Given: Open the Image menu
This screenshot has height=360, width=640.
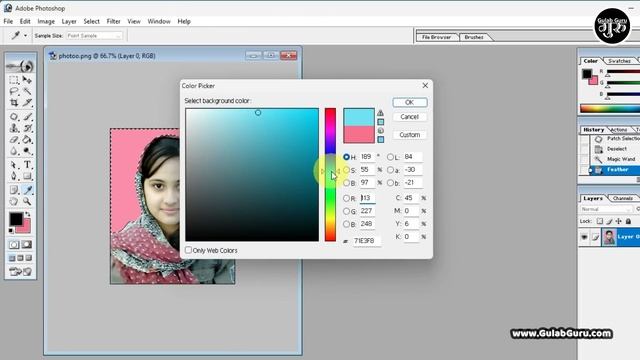Looking at the screenshot, I should 46,21.
